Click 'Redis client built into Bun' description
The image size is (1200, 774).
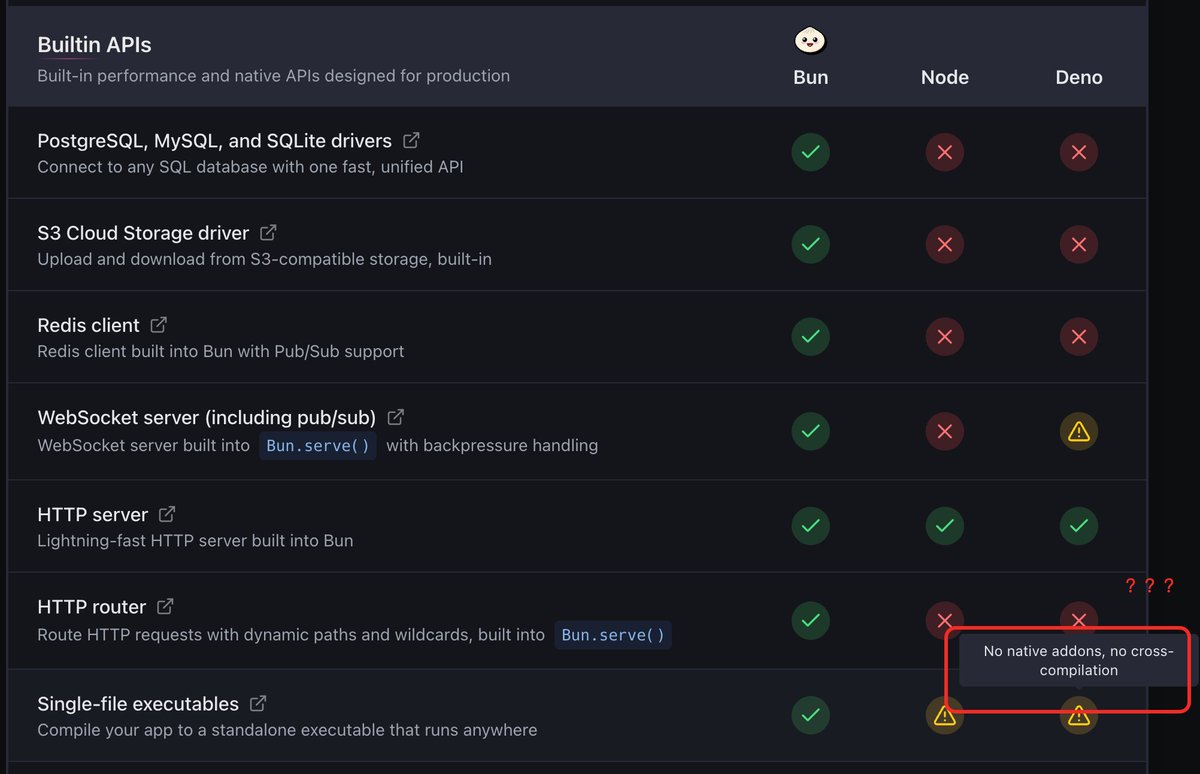tap(220, 351)
